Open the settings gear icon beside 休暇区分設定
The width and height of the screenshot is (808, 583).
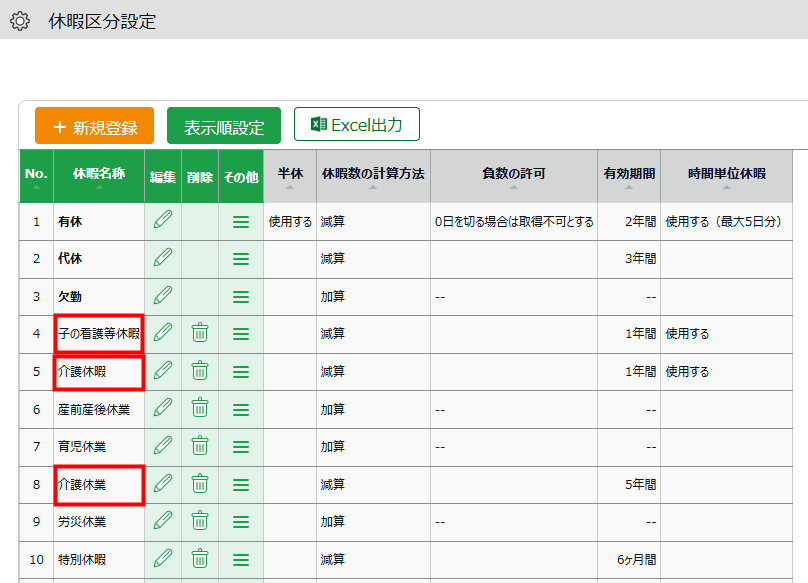[19, 21]
